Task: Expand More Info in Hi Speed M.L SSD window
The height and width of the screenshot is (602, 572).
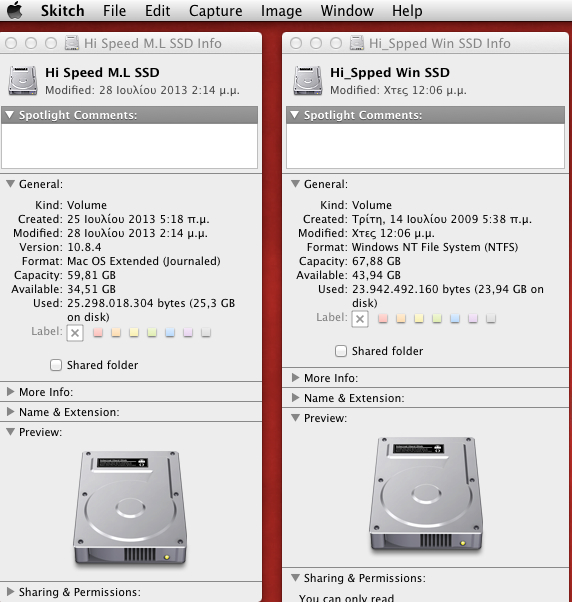Action: point(10,392)
